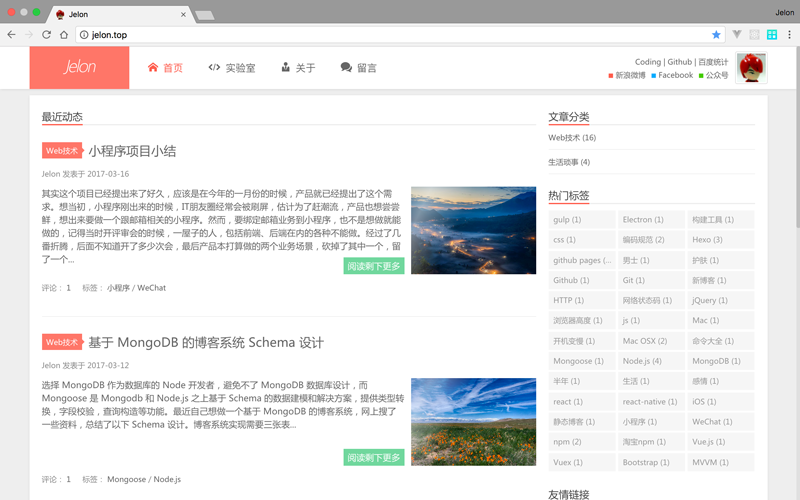This screenshot has height=500, width=800.
Task: Open a new tab next to Jelon tab
Action: tap(204, 15)
